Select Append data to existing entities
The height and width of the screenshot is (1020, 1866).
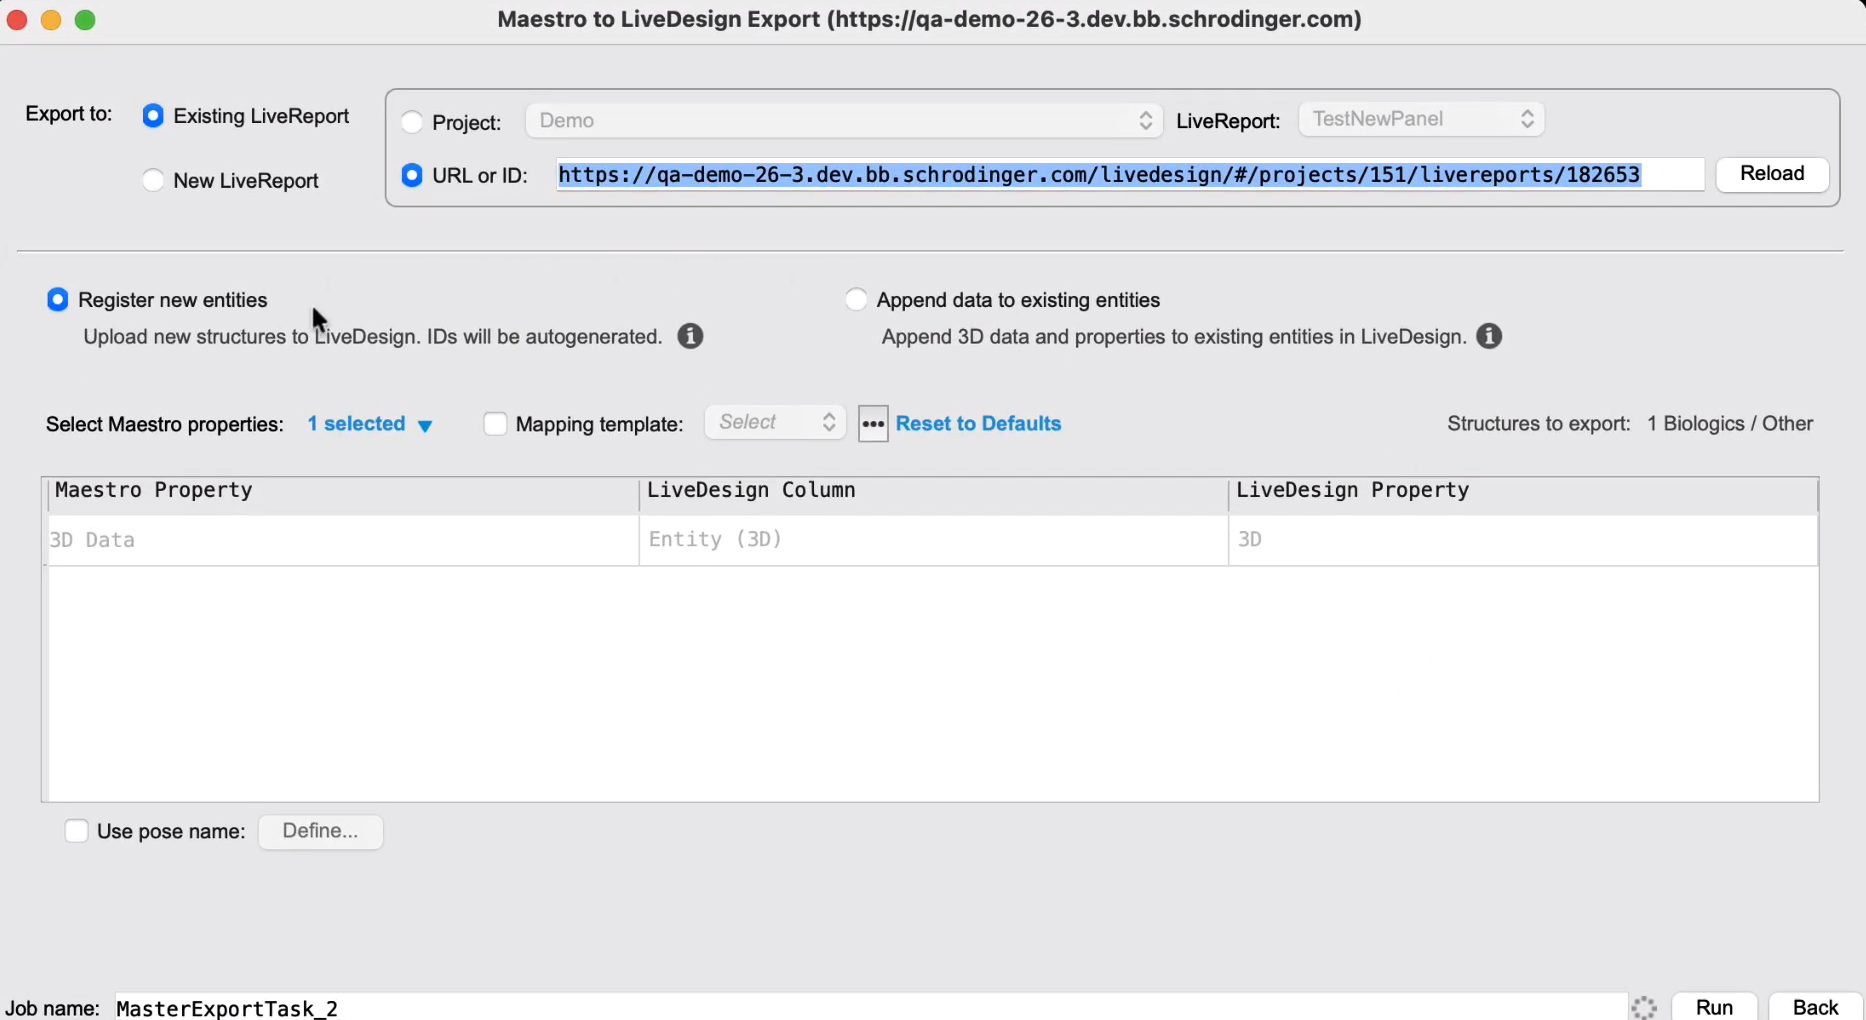(x=856, y=300)
